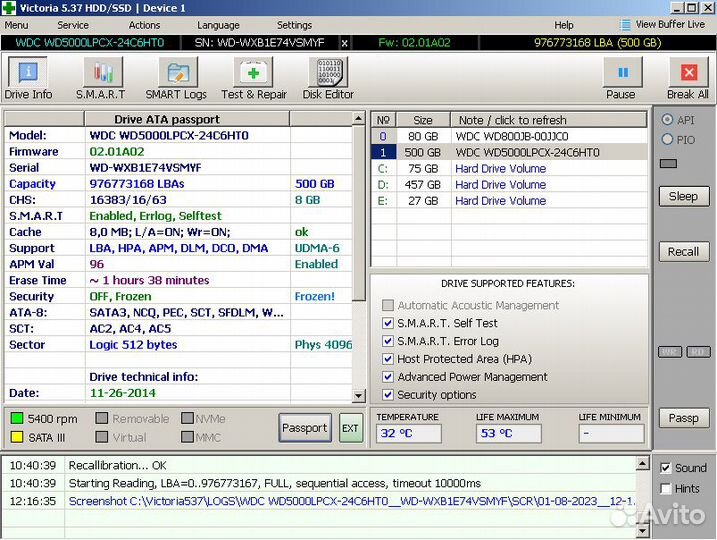
Task: Click the Date 11-26-2014 value
Action: point(123,393)
